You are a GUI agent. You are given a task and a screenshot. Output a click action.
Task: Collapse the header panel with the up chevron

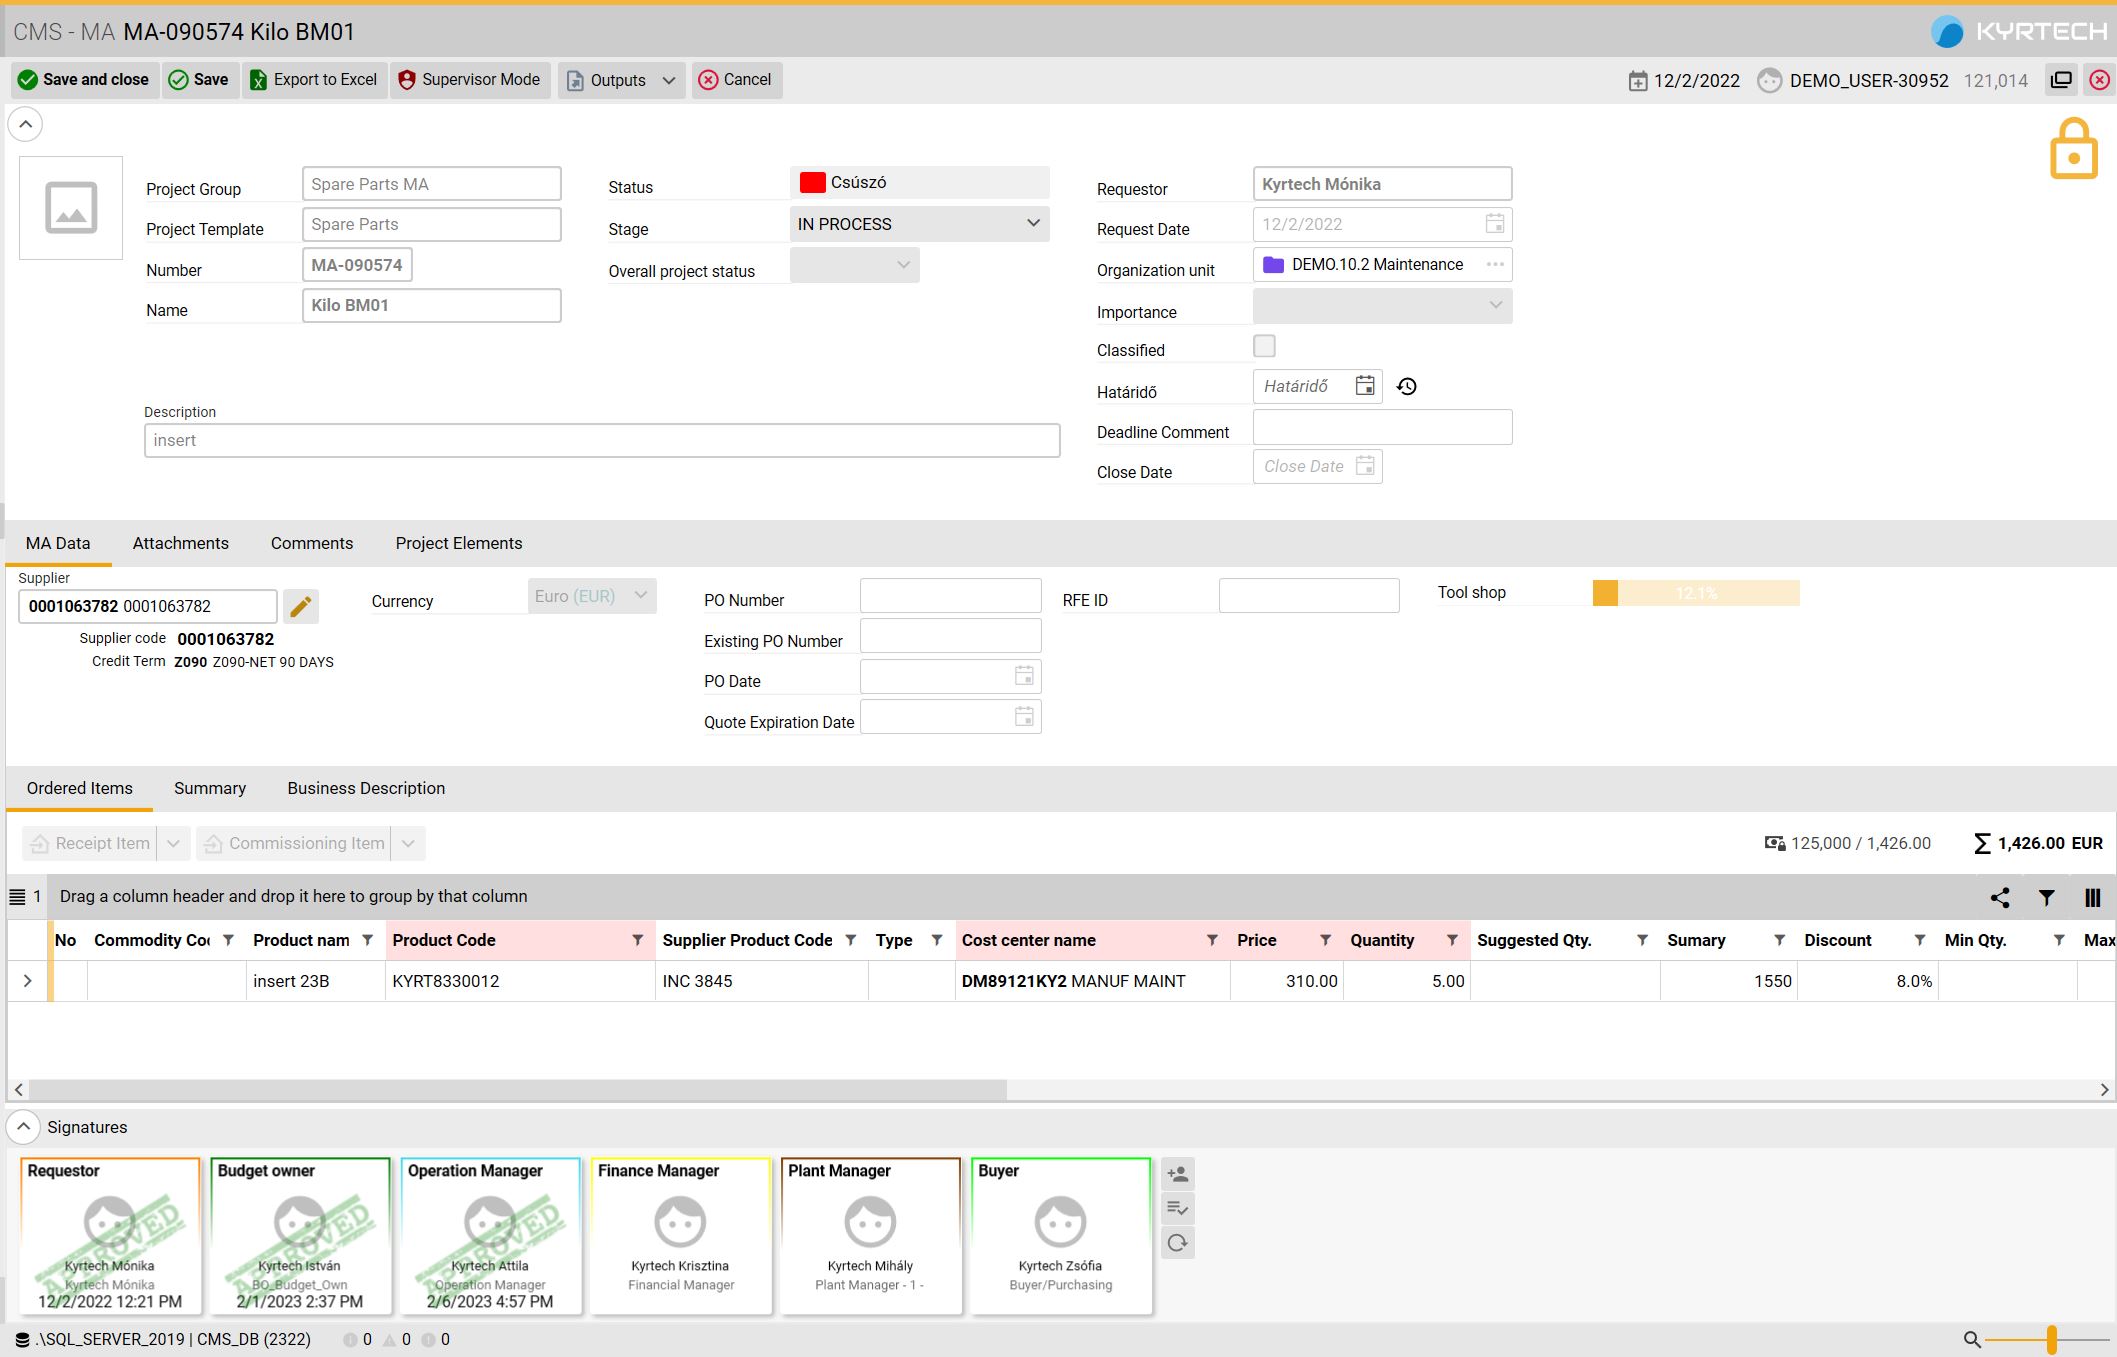[x=26, y=125]
